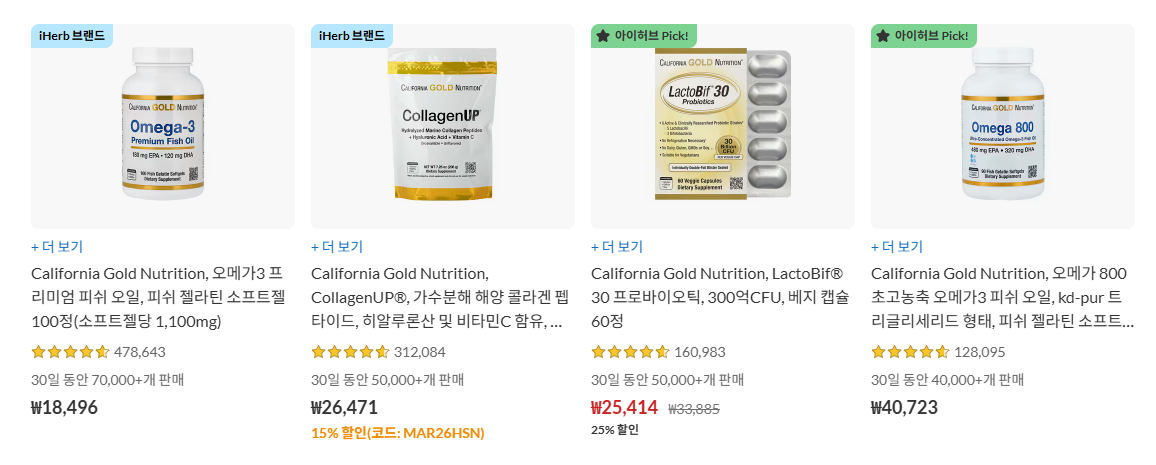Open the 오메가3 프리미엄 피쉬 오일 product title link
Image resolution: width=1156 pixels, height=465 pixels.
(x=157, y=298)
